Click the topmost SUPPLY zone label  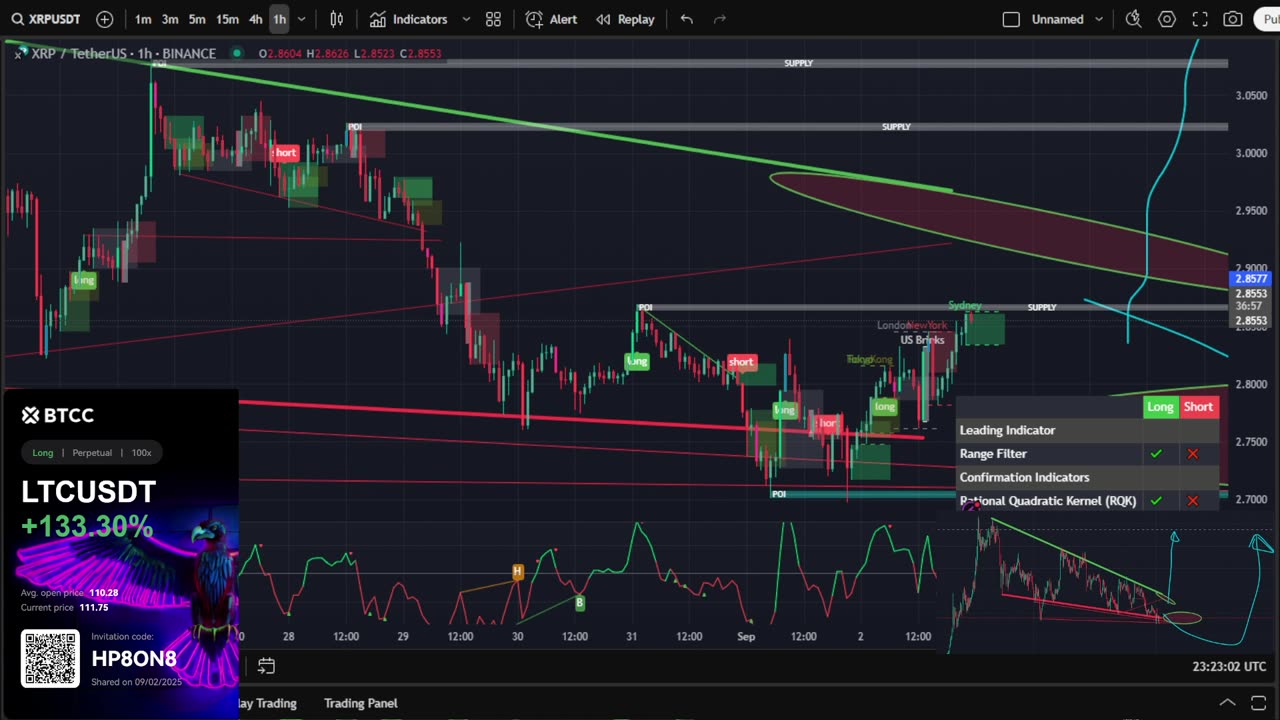coord(798,63)
